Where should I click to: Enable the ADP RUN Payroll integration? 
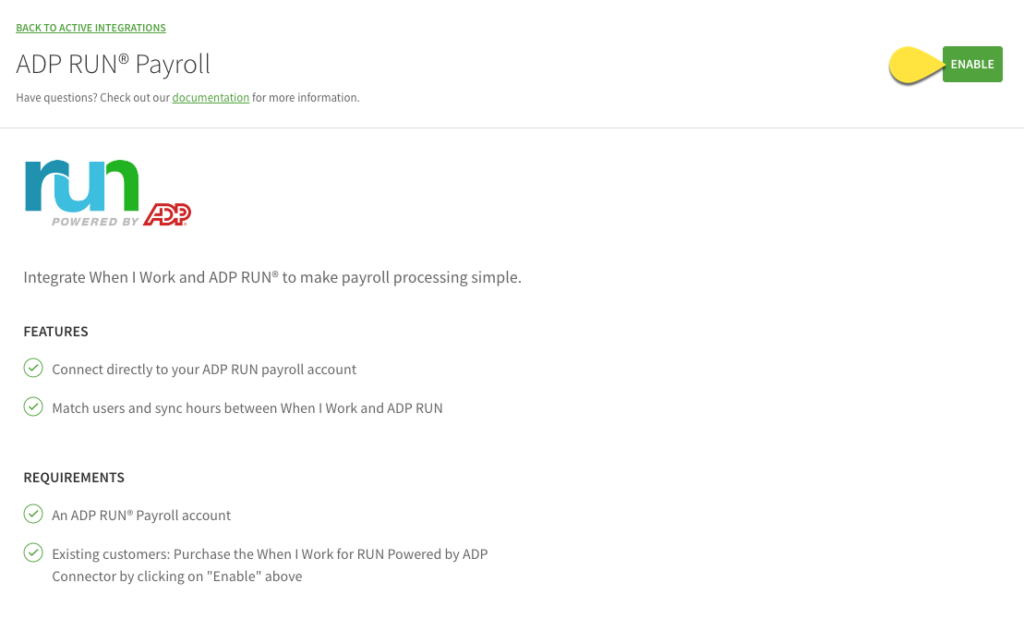tap(972, 63)
